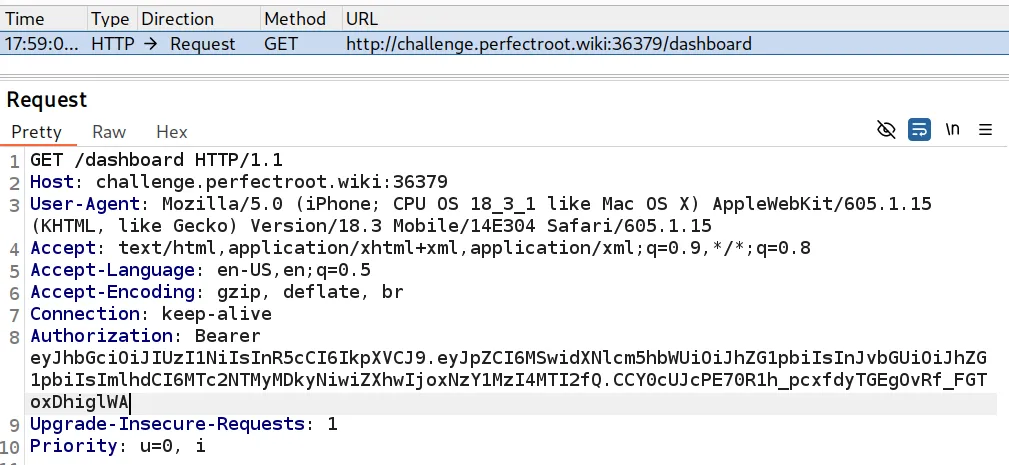Click the Direction column header

coord(178,19)
